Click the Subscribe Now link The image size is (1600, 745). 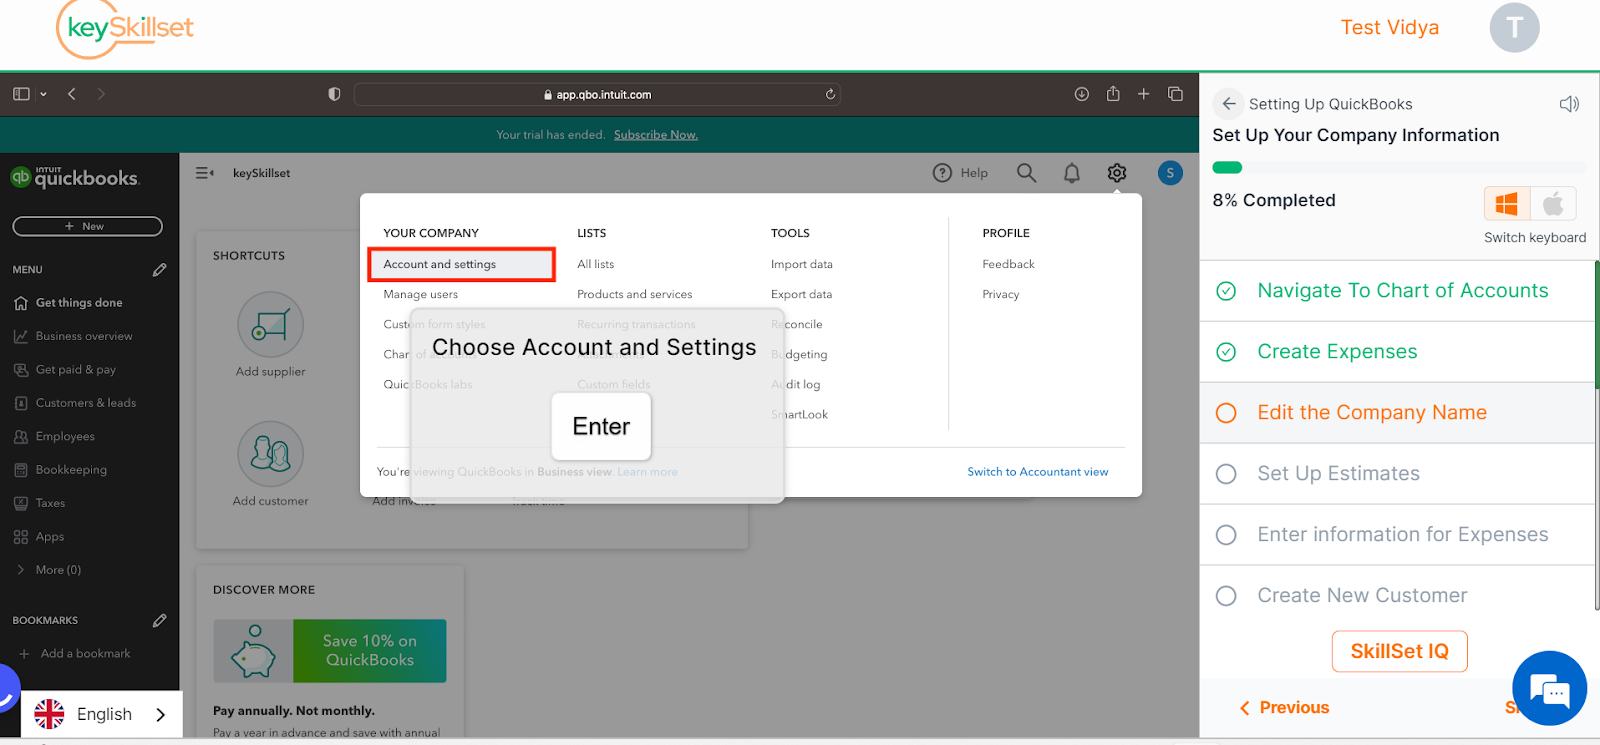[x=655, y=135]
